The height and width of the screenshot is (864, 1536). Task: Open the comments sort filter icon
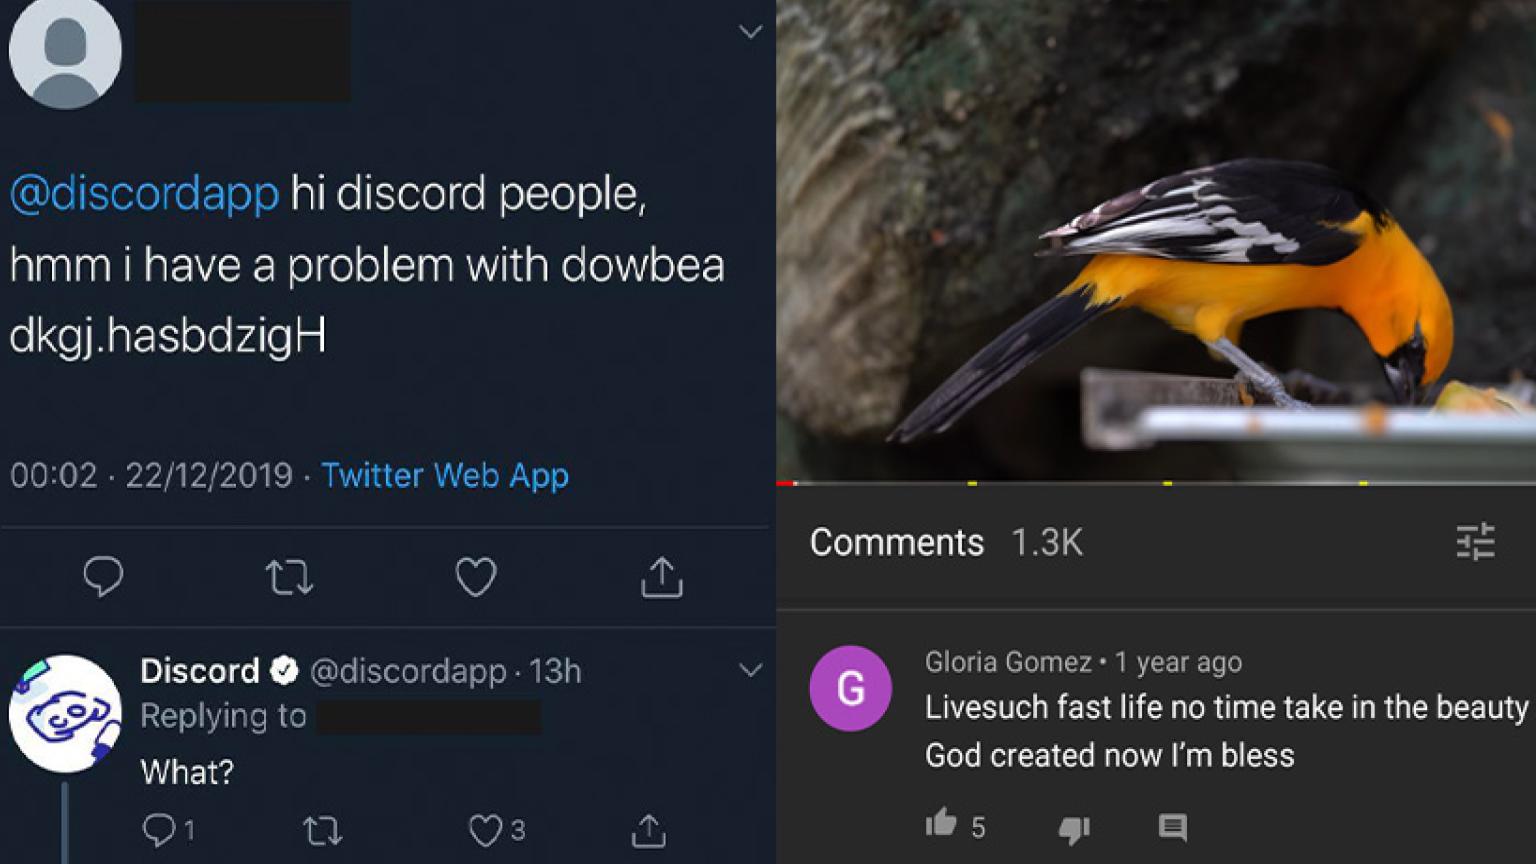coord(1475,541)
